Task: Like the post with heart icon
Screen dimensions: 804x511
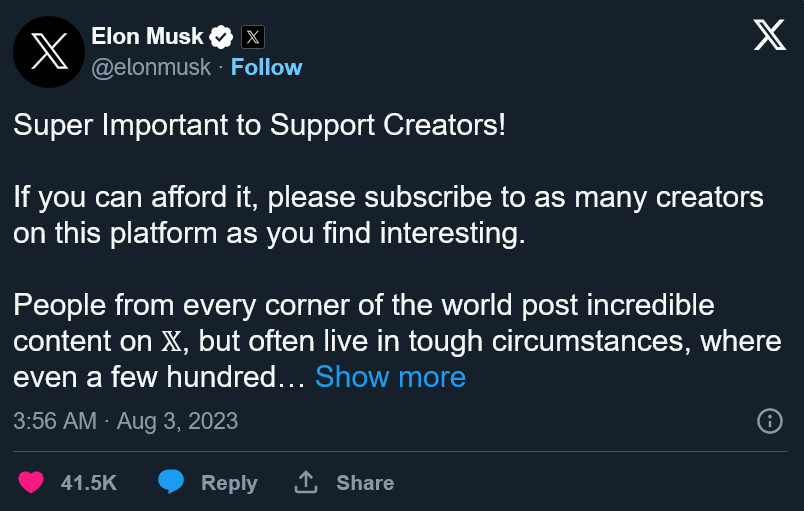Action: pyautogui.click(x=32, y=483)
